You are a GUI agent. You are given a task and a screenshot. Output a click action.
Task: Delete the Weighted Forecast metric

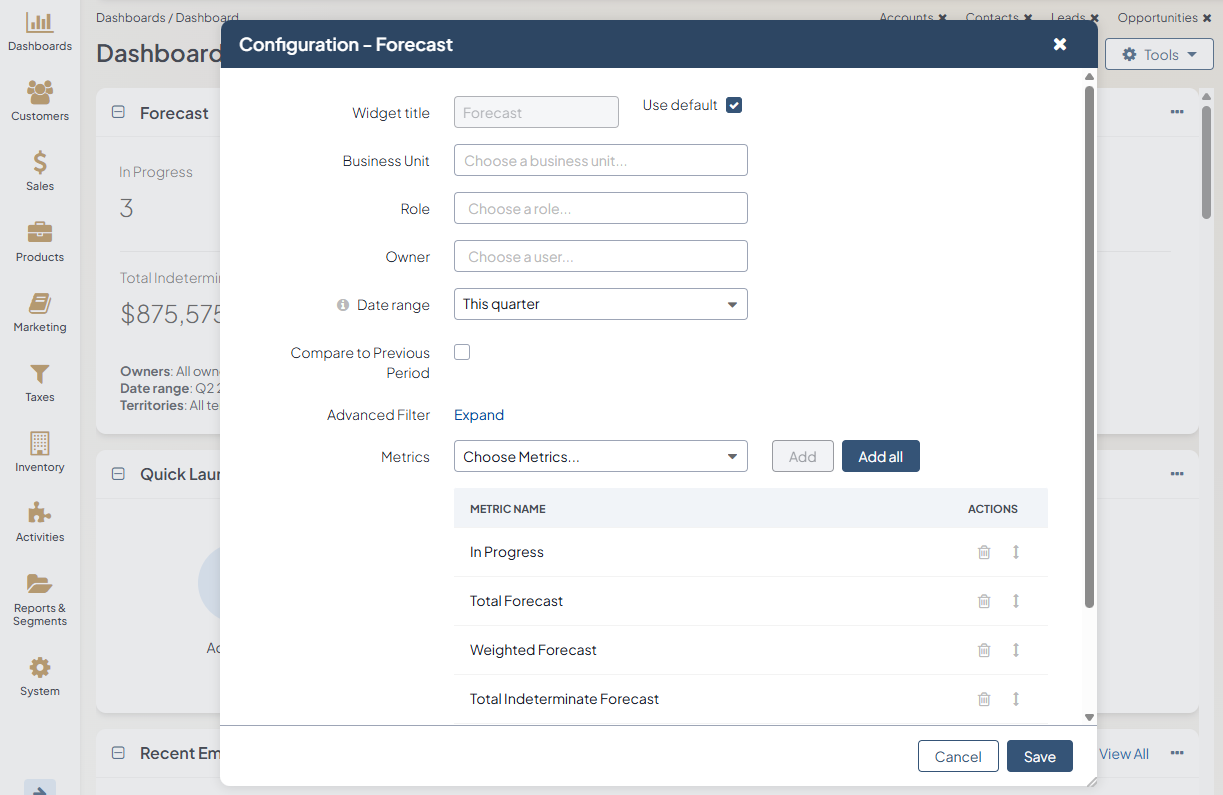coord(984,650)
